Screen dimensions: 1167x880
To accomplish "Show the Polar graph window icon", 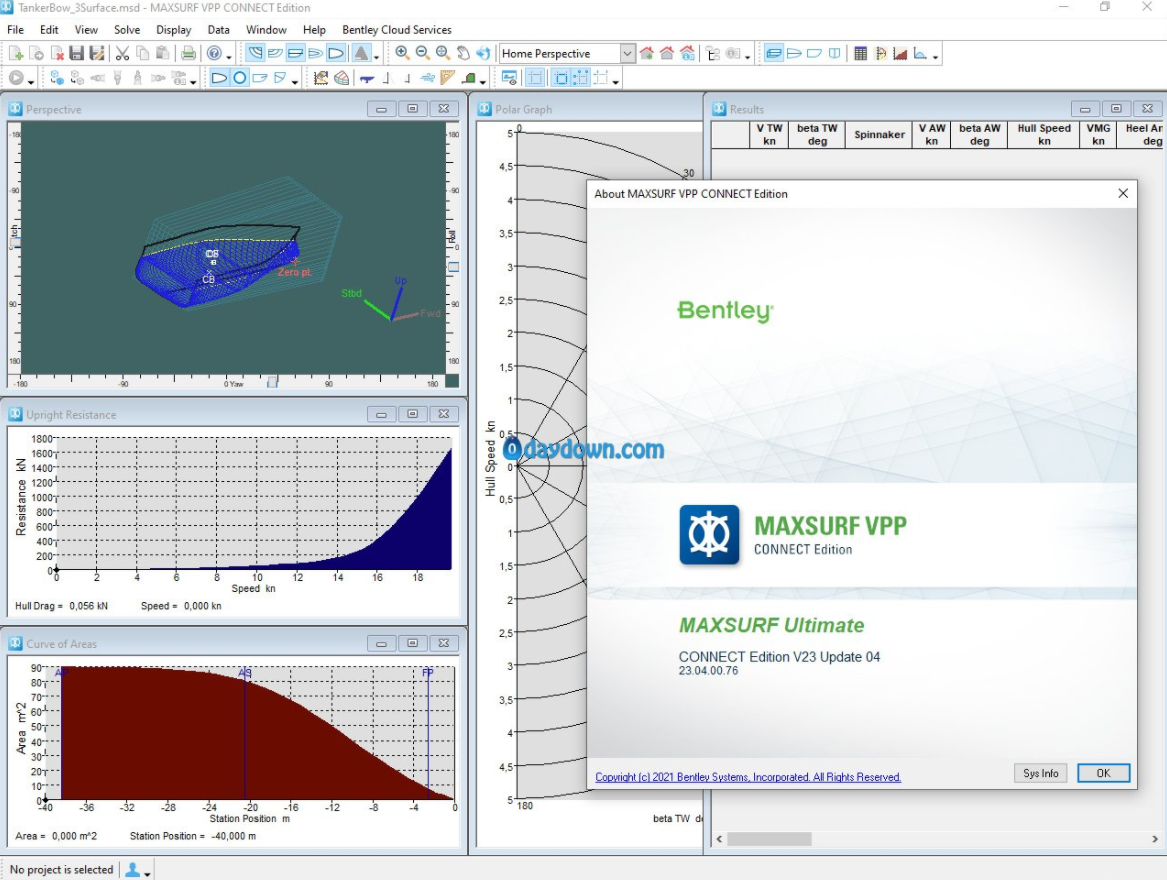I will [x=881, y=54].
